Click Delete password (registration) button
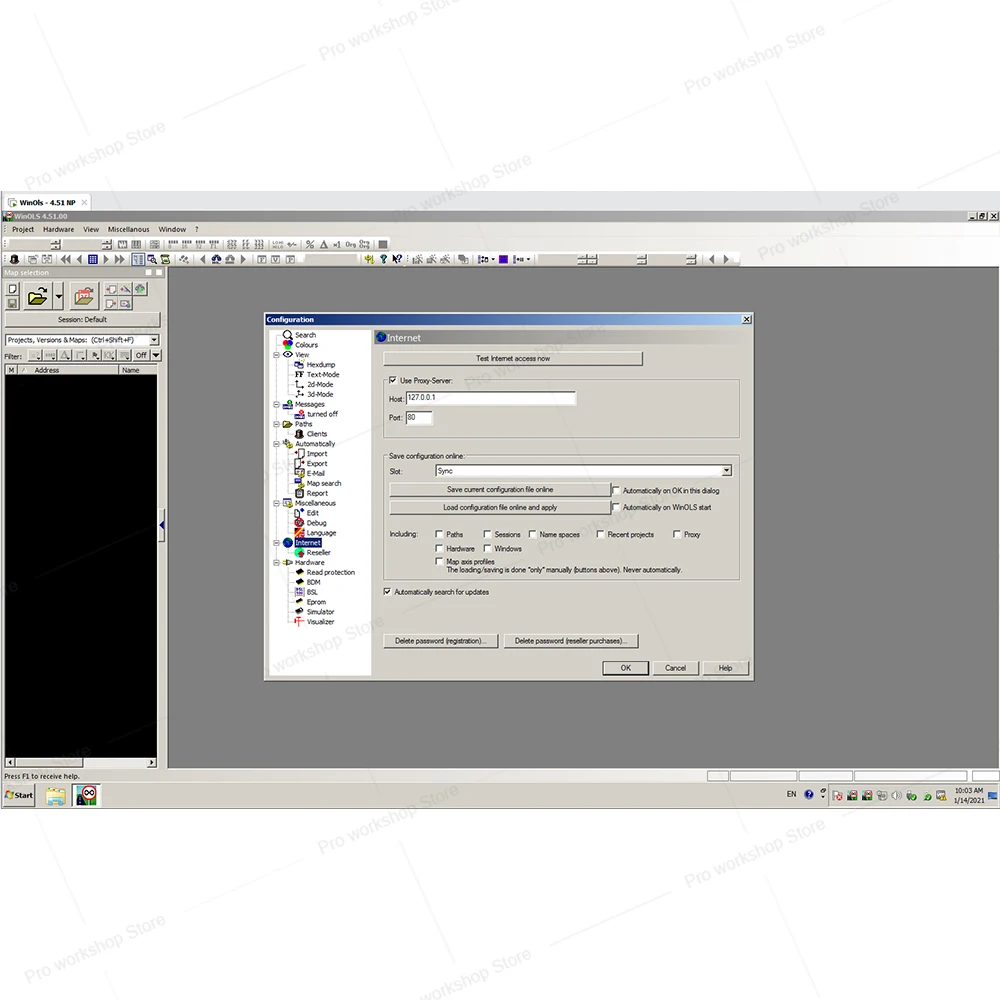Viewport: 1000px width, 1000px height. tap(440, 641)
